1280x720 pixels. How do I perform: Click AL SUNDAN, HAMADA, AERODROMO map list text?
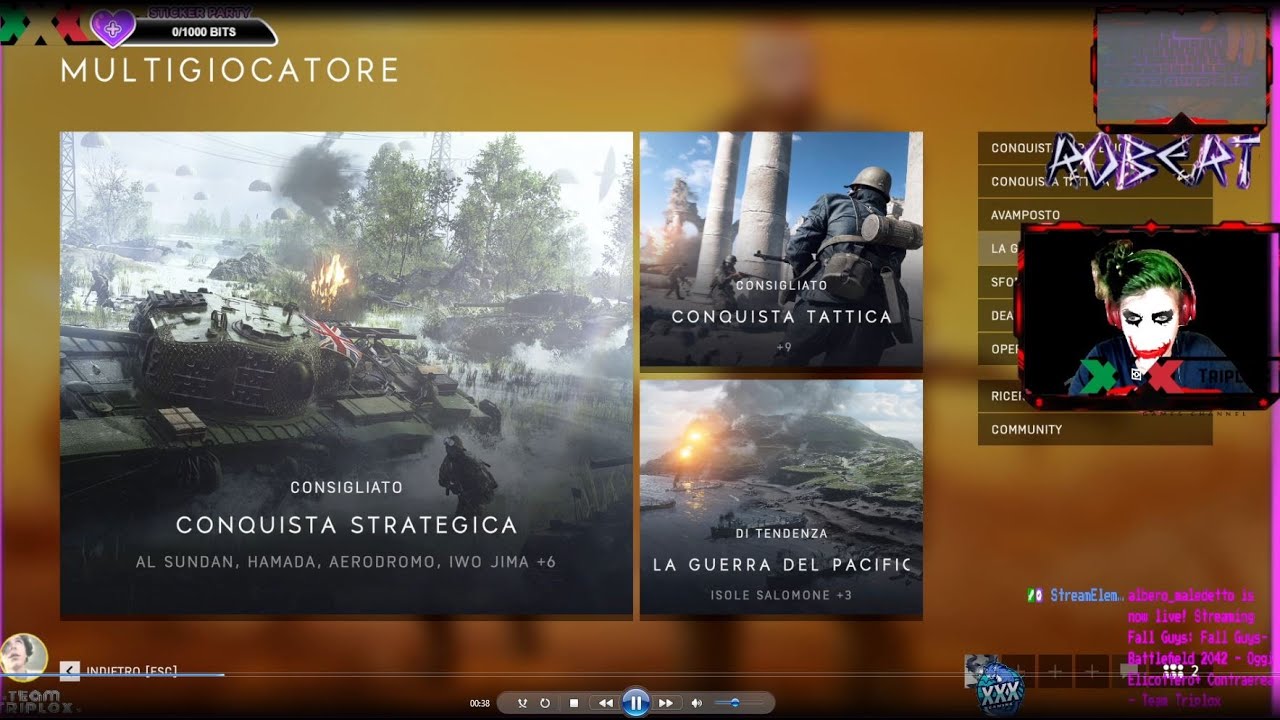click(346, 562)
